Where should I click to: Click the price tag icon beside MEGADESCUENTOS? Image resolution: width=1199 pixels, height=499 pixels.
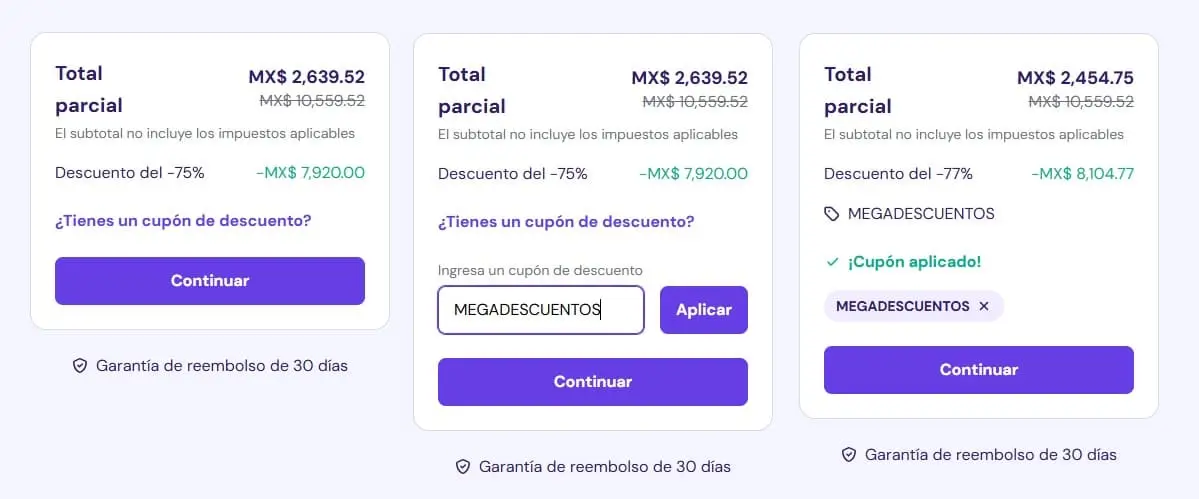pyautogui.click(x=832, y=214)
